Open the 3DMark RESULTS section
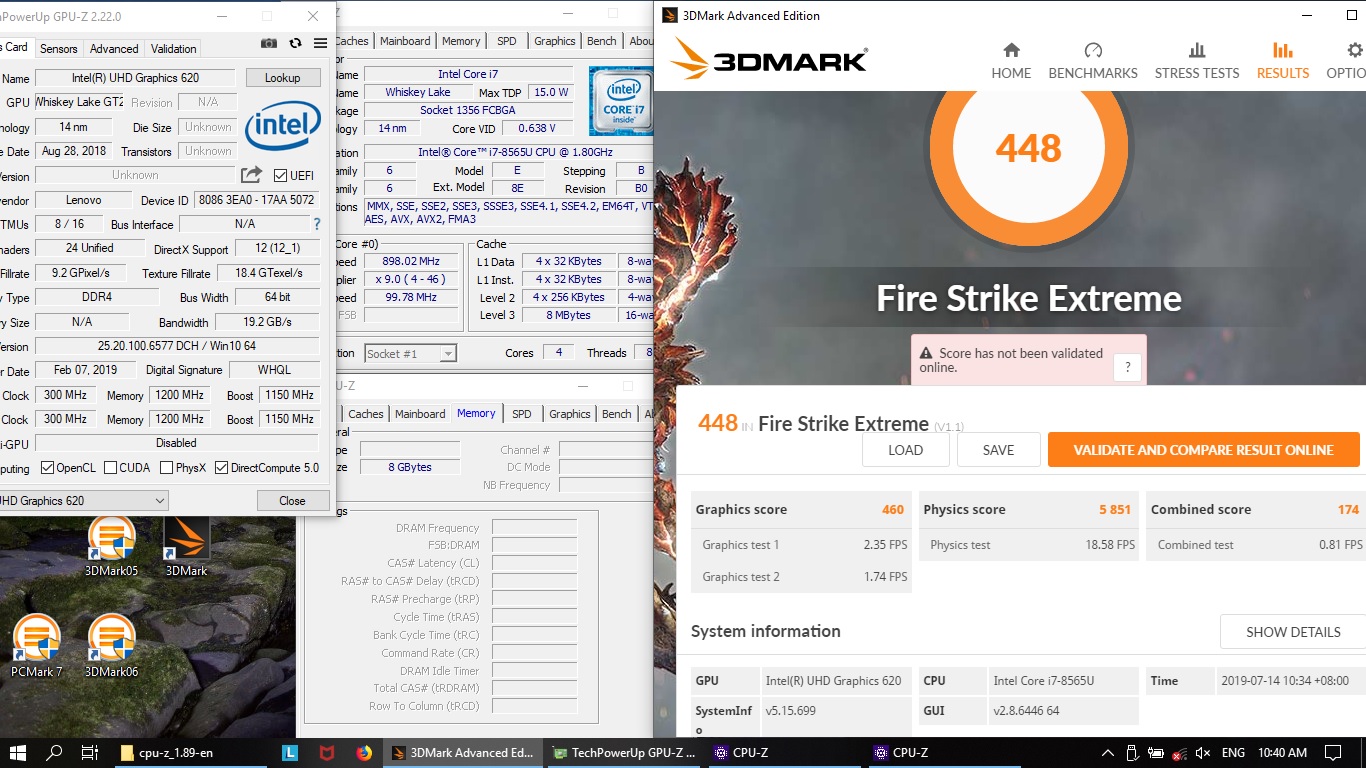This screenshot has width=1366, height=768. coord(1283,61)
